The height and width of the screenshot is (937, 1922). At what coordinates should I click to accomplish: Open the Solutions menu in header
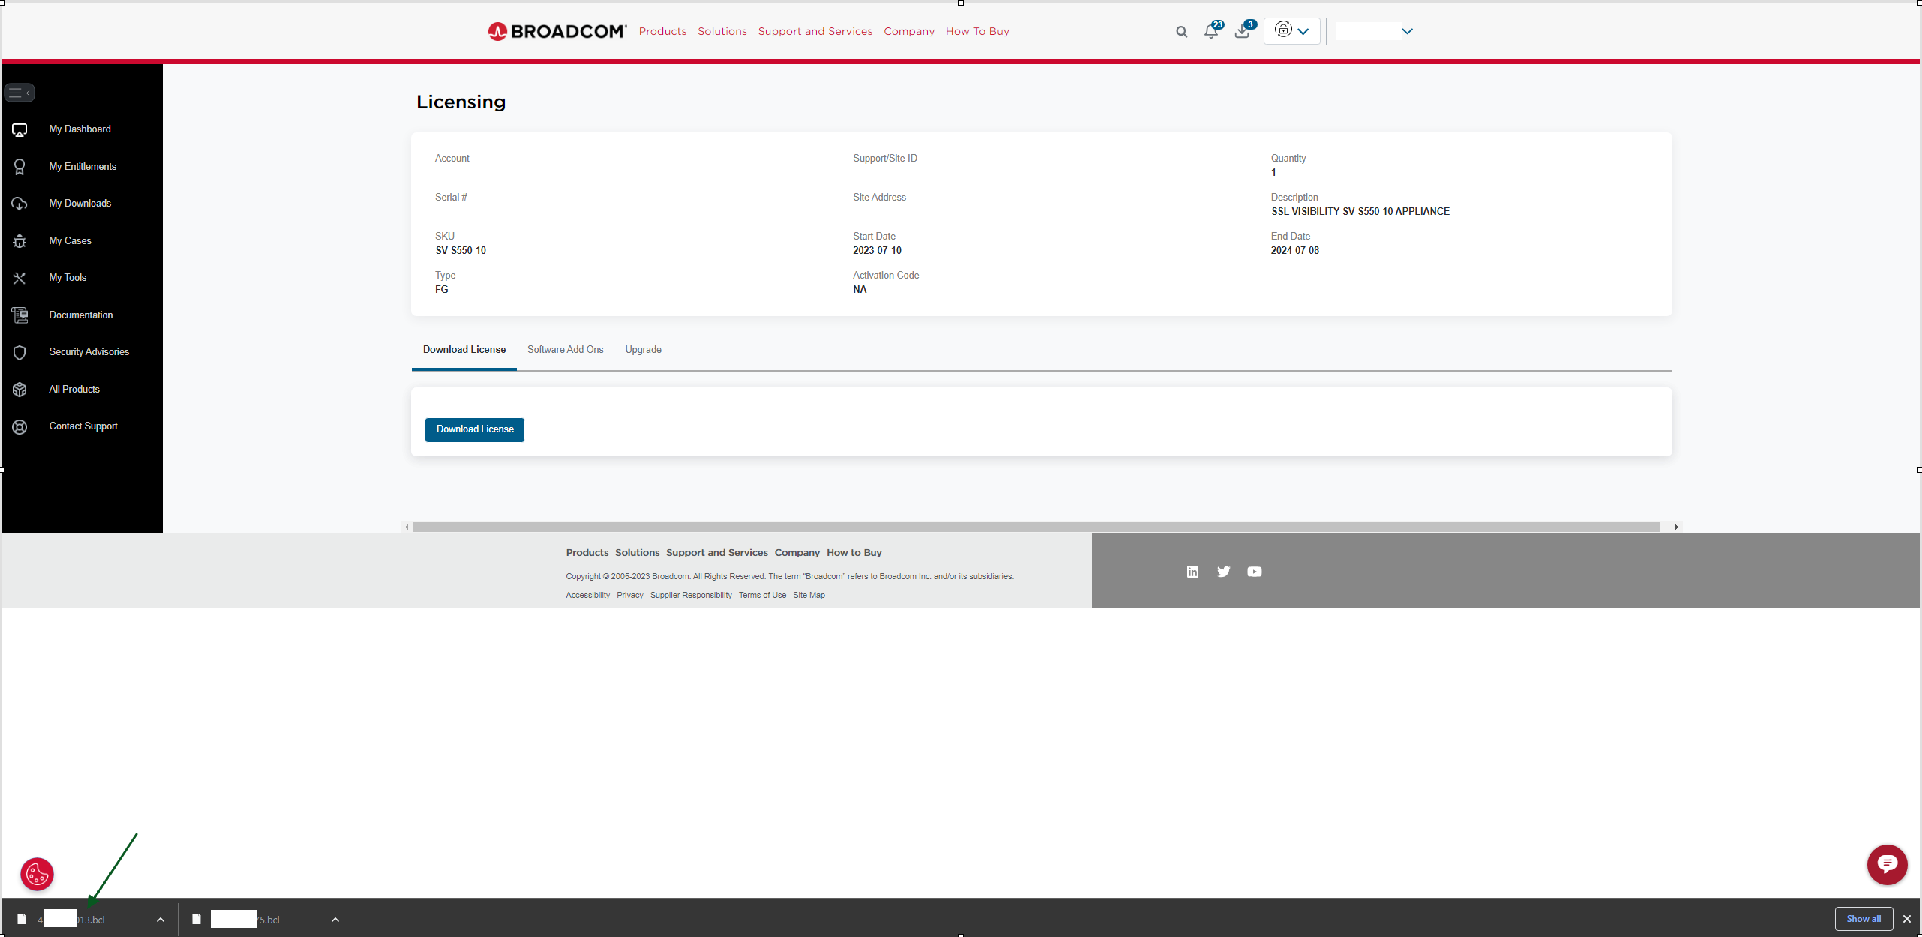click(x=722, y=31)
